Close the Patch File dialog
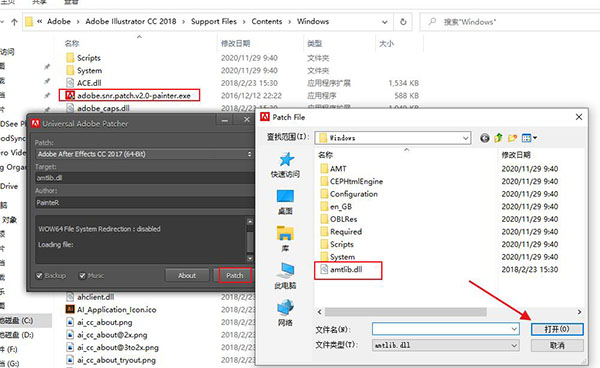The width and height of the screenshot is (600, 368). (579, 117)
